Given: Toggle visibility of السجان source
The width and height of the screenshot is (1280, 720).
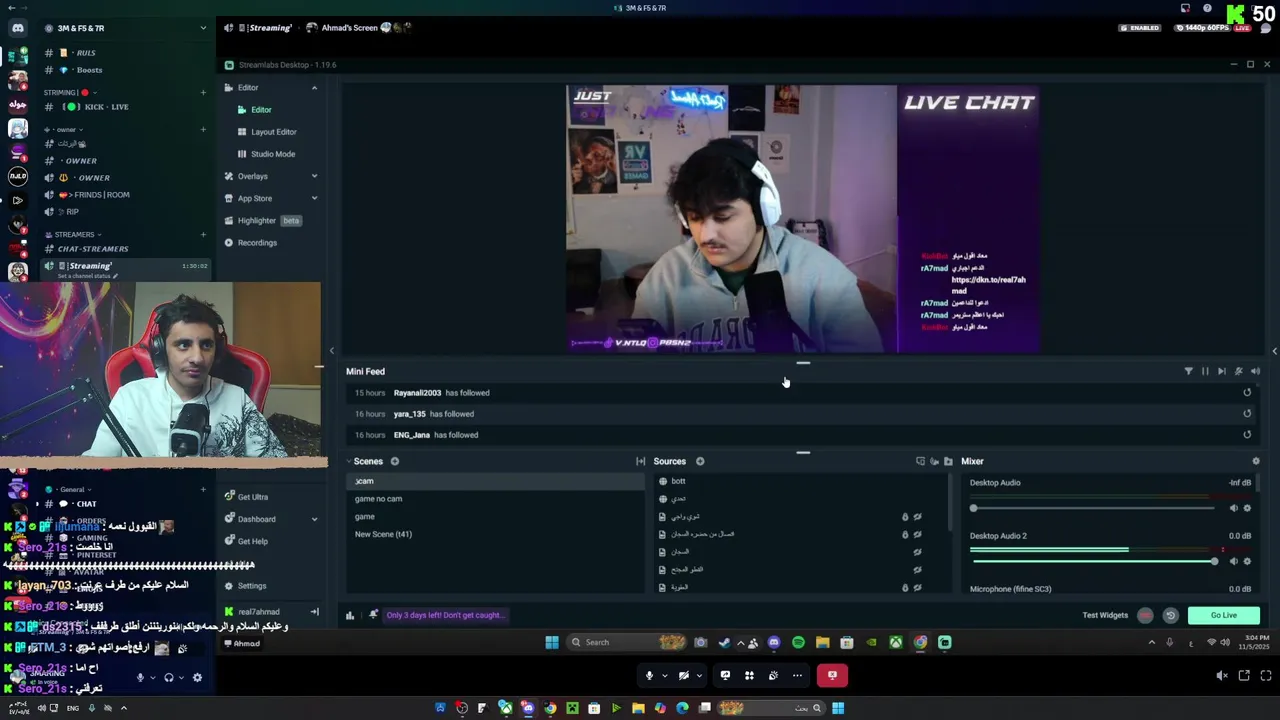Looking at the screenshot, I should click(917, 552).
